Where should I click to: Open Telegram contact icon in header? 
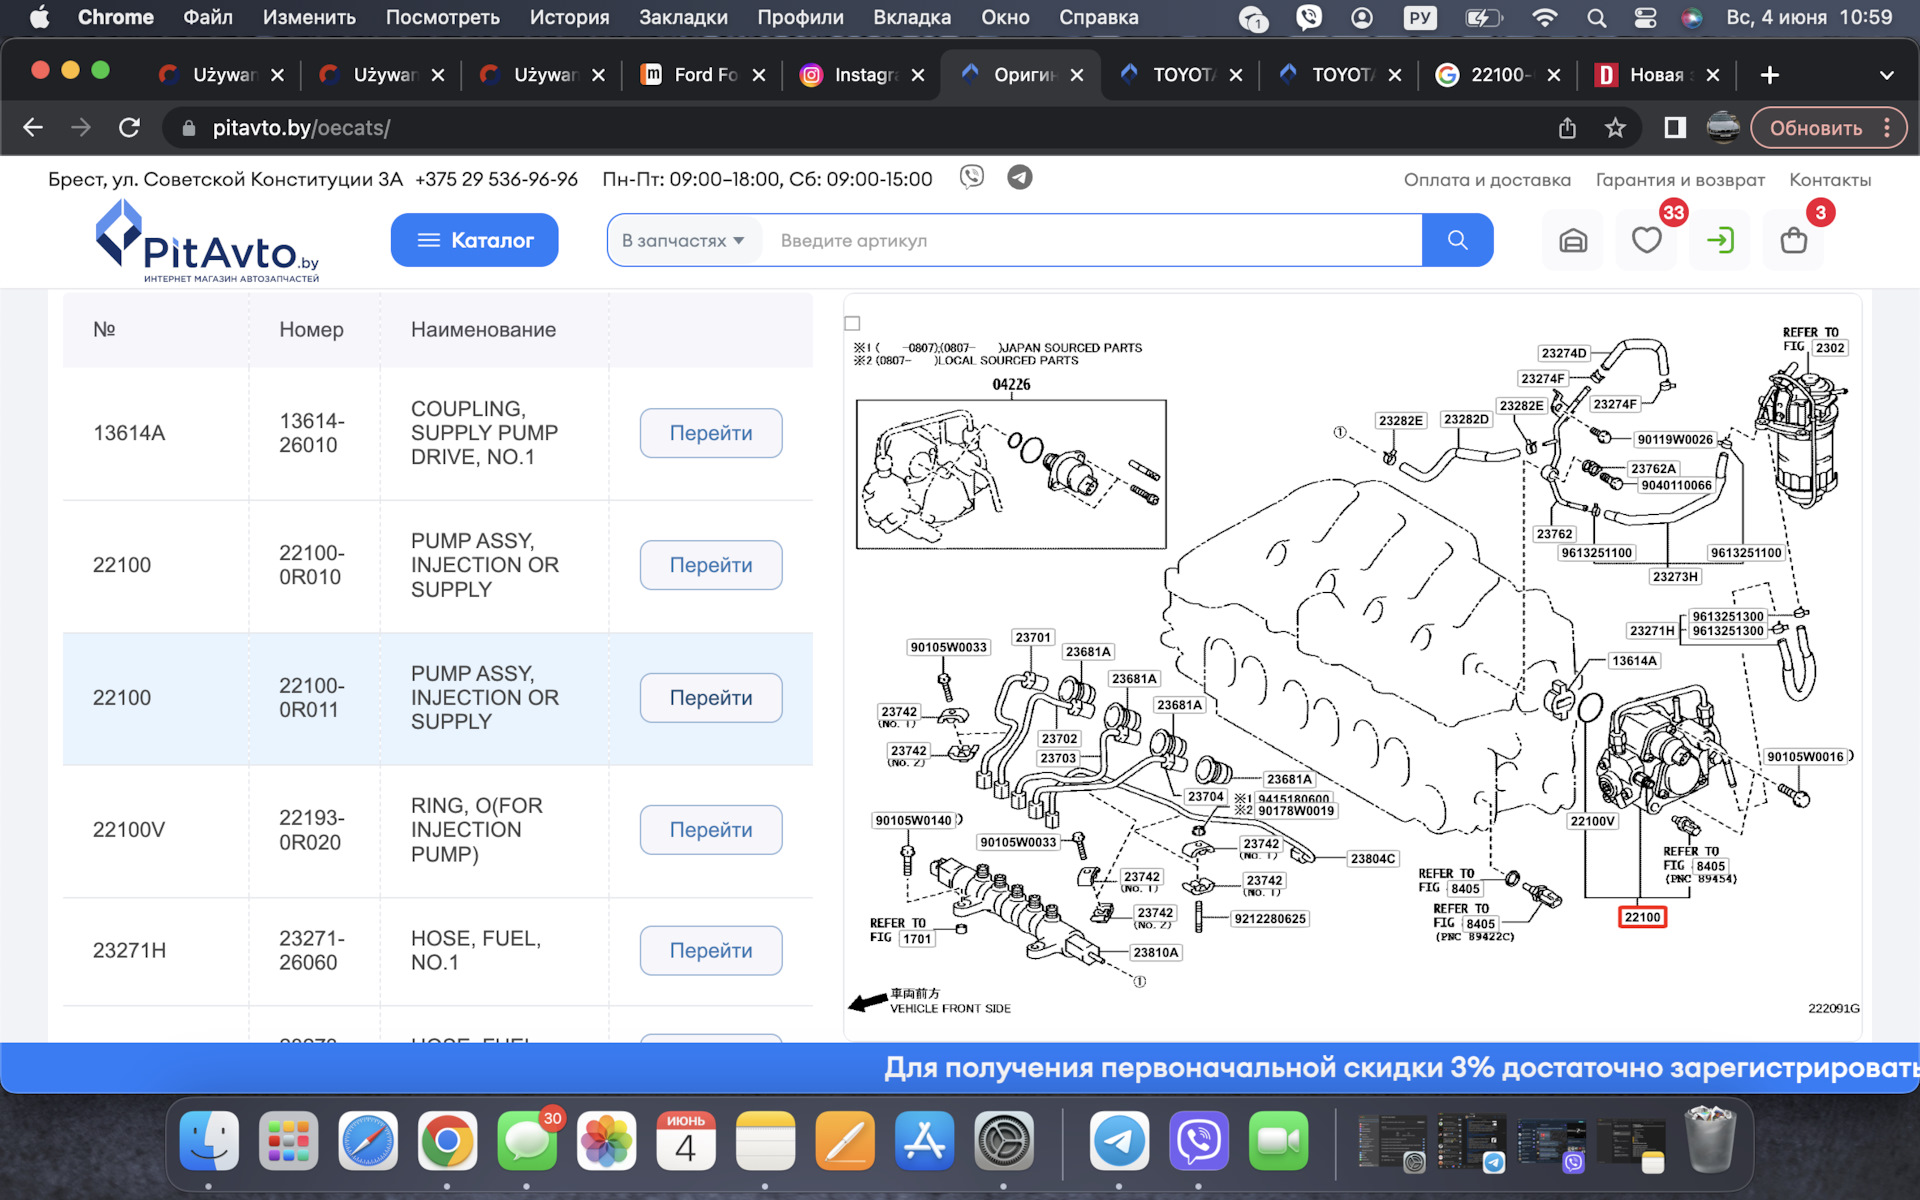coord(1019,178)
